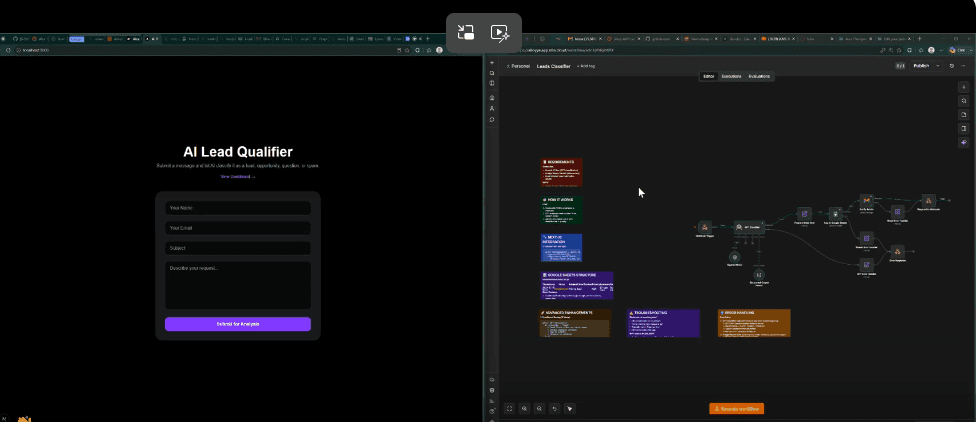Select the Respond to Webhook node
The width and height of the screenshot is (976, 422).
coord(928,201)
